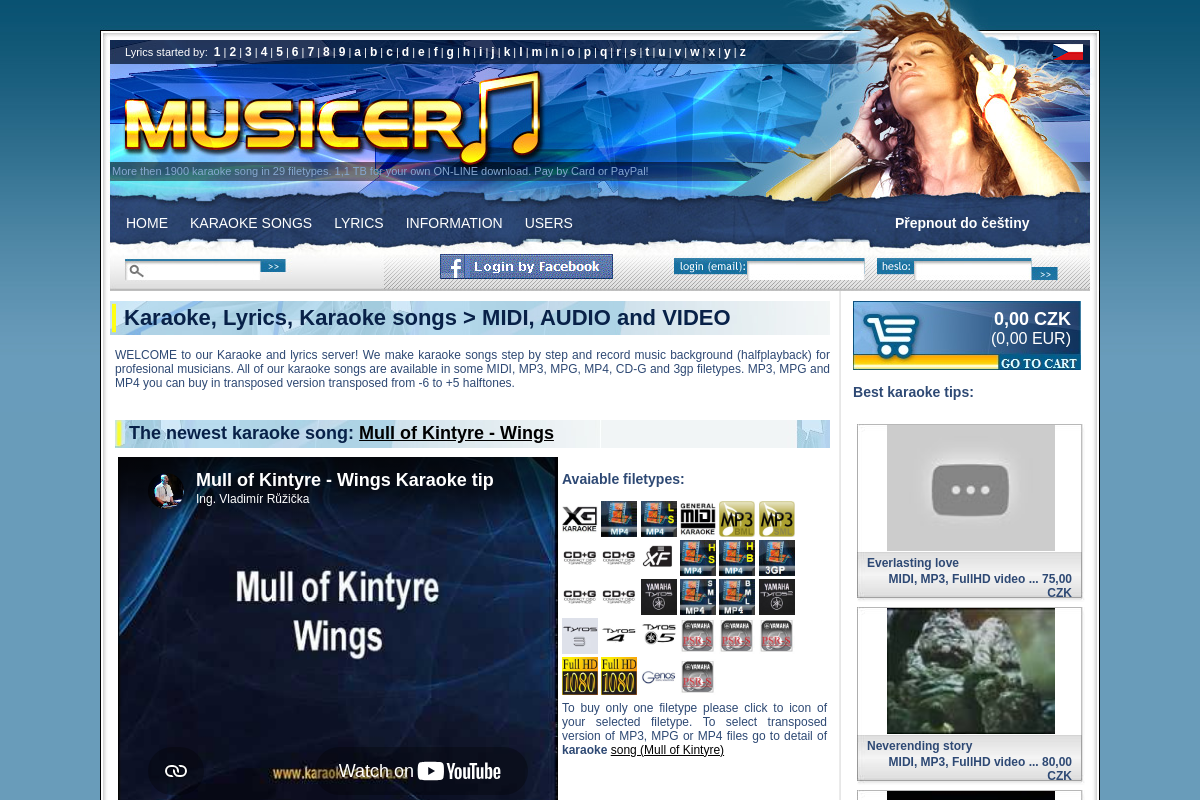Select the Yamaha Tyros filetype icon
Screen dimensions: 1200x800
click(659, 597)
